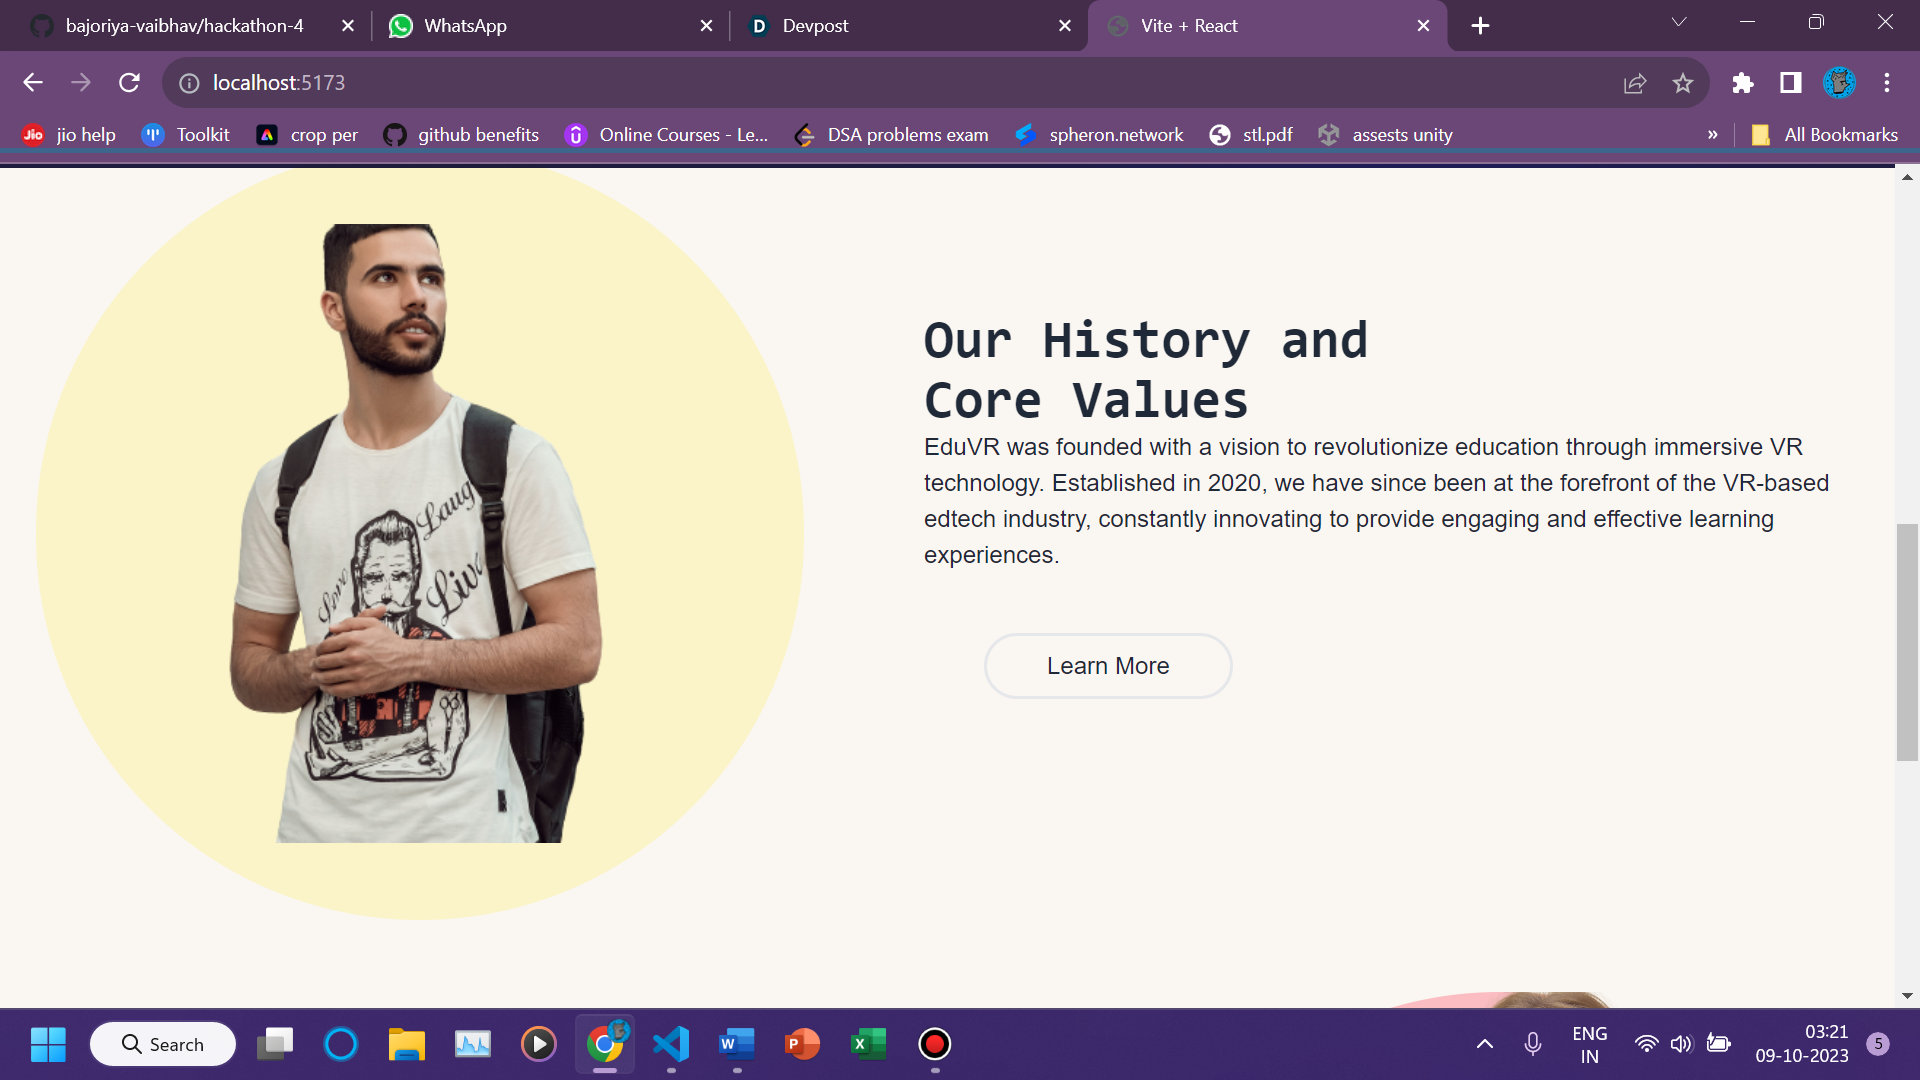Click the vertical page scrollbar thumb
Viewport: 1920px width, 1080px height.
(1907, 640)
